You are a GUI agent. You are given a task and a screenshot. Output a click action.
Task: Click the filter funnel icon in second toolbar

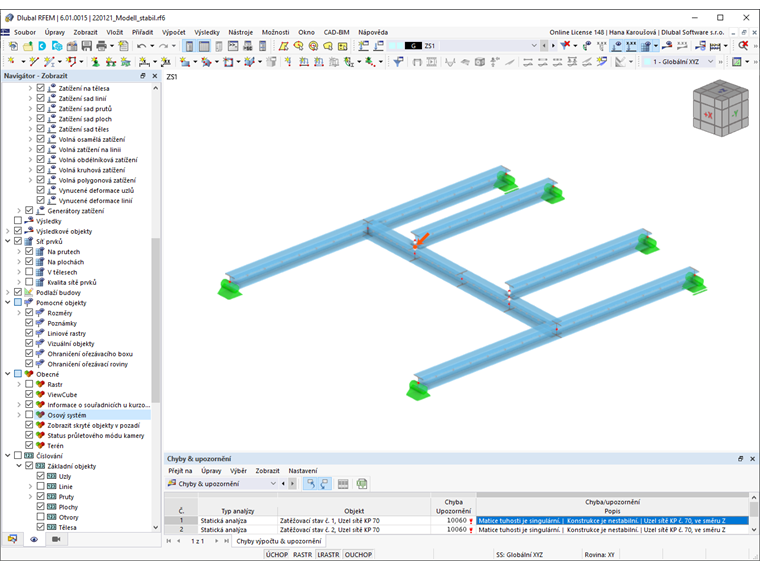398,62
